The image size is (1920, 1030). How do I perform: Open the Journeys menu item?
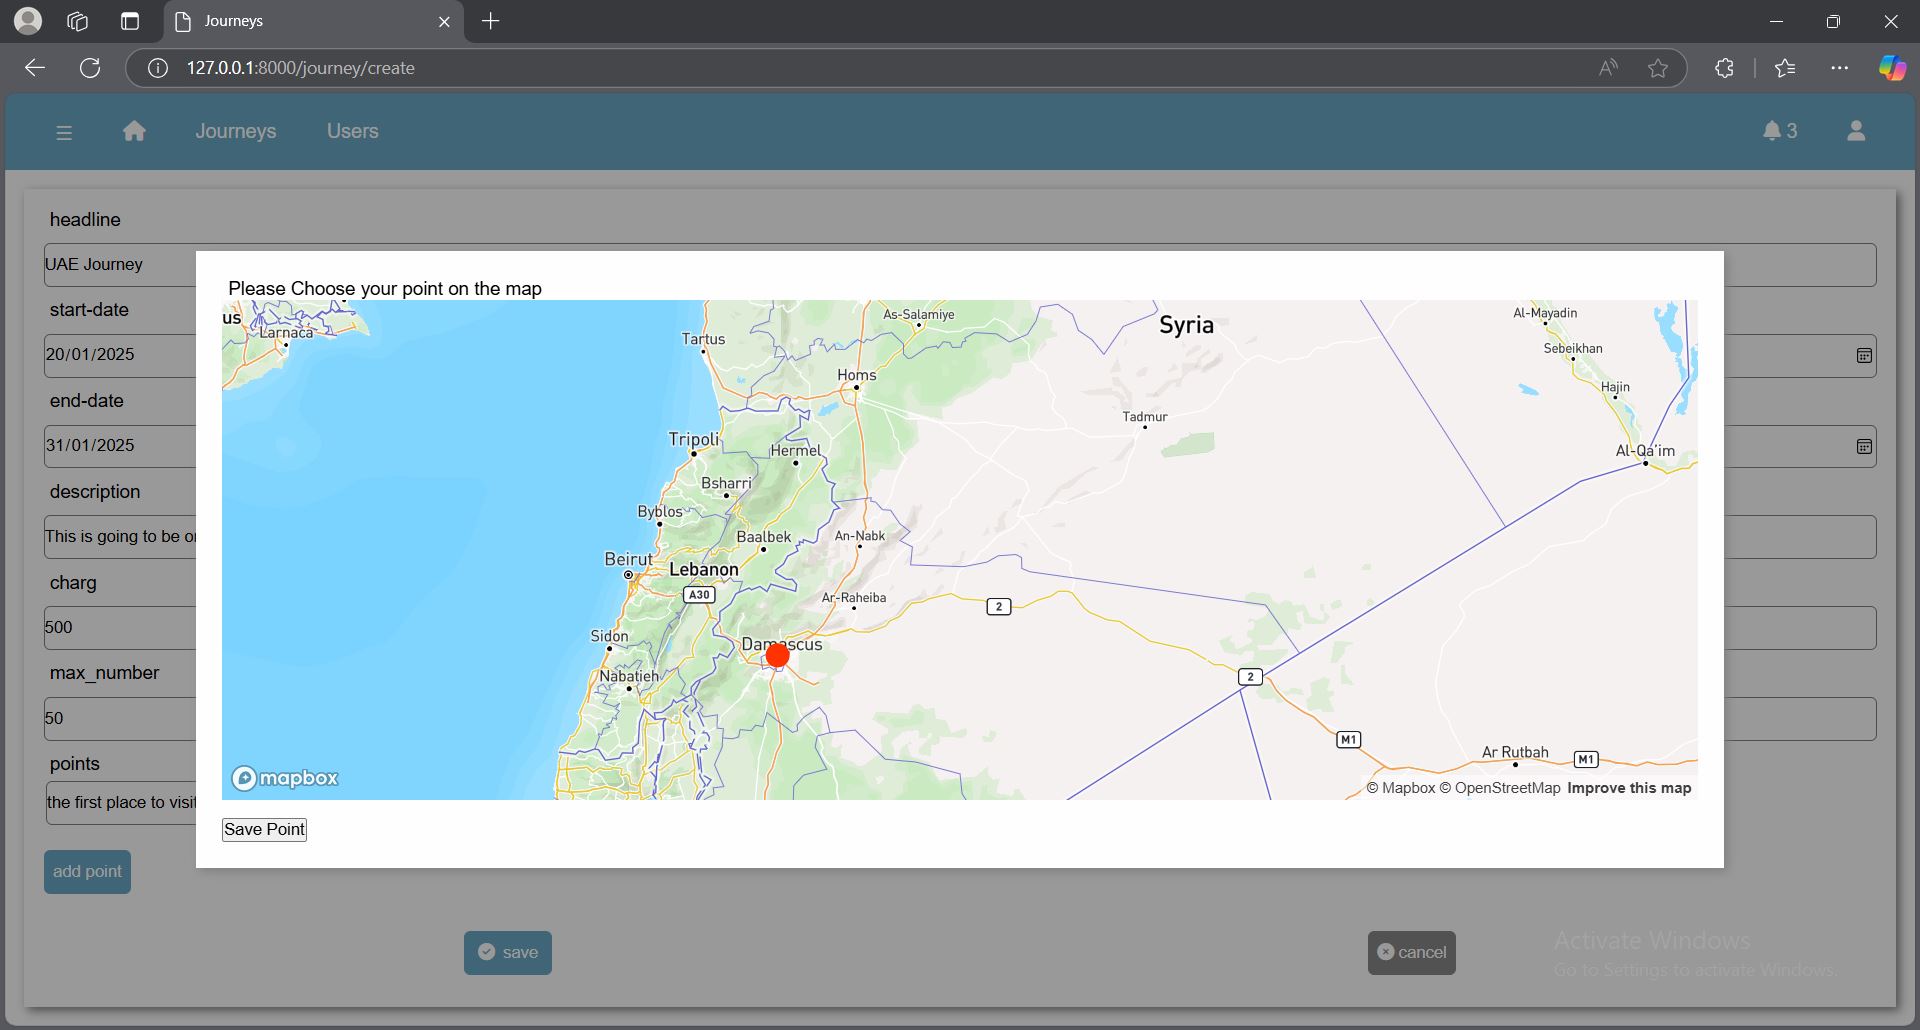tap(235, 131)
